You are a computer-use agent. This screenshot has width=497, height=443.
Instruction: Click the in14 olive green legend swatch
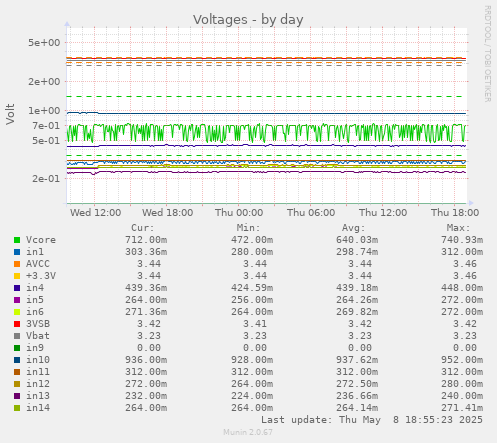[17, 408]
